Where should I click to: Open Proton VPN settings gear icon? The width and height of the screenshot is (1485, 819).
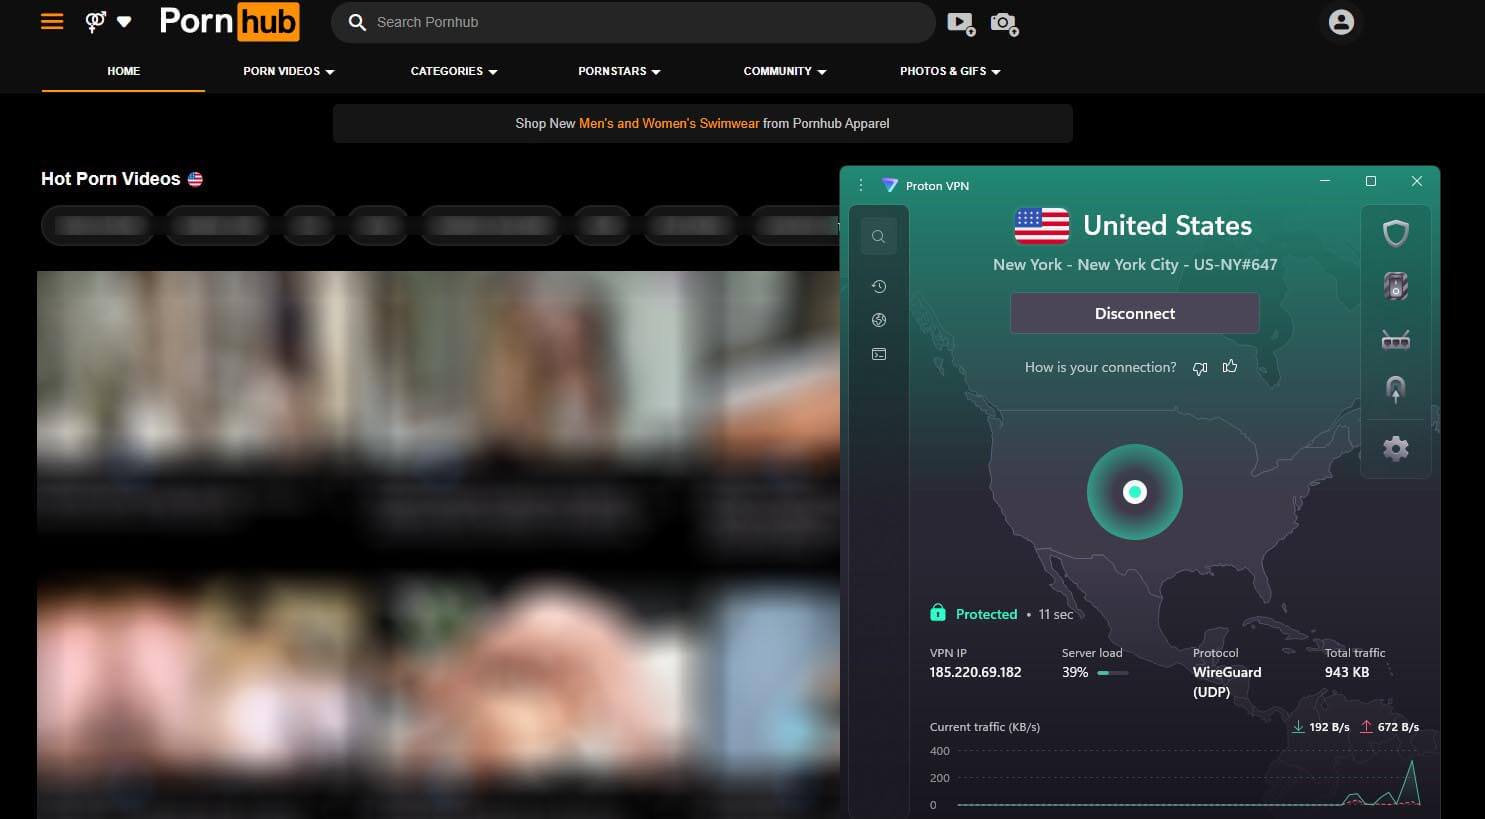[1396, 448]
